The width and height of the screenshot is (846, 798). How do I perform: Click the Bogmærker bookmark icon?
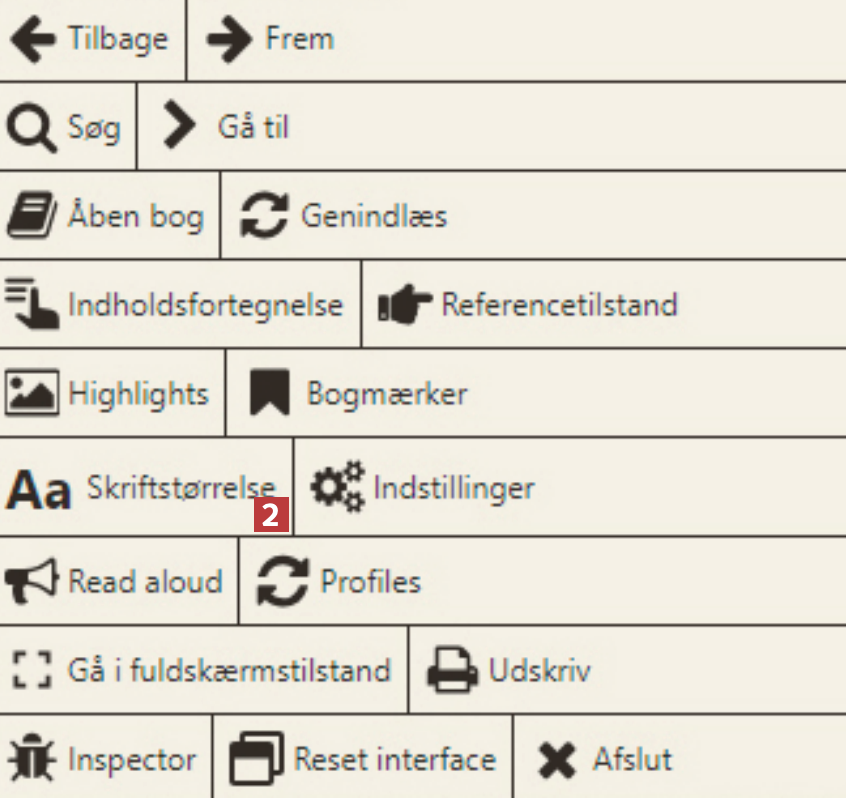(269, 393)
